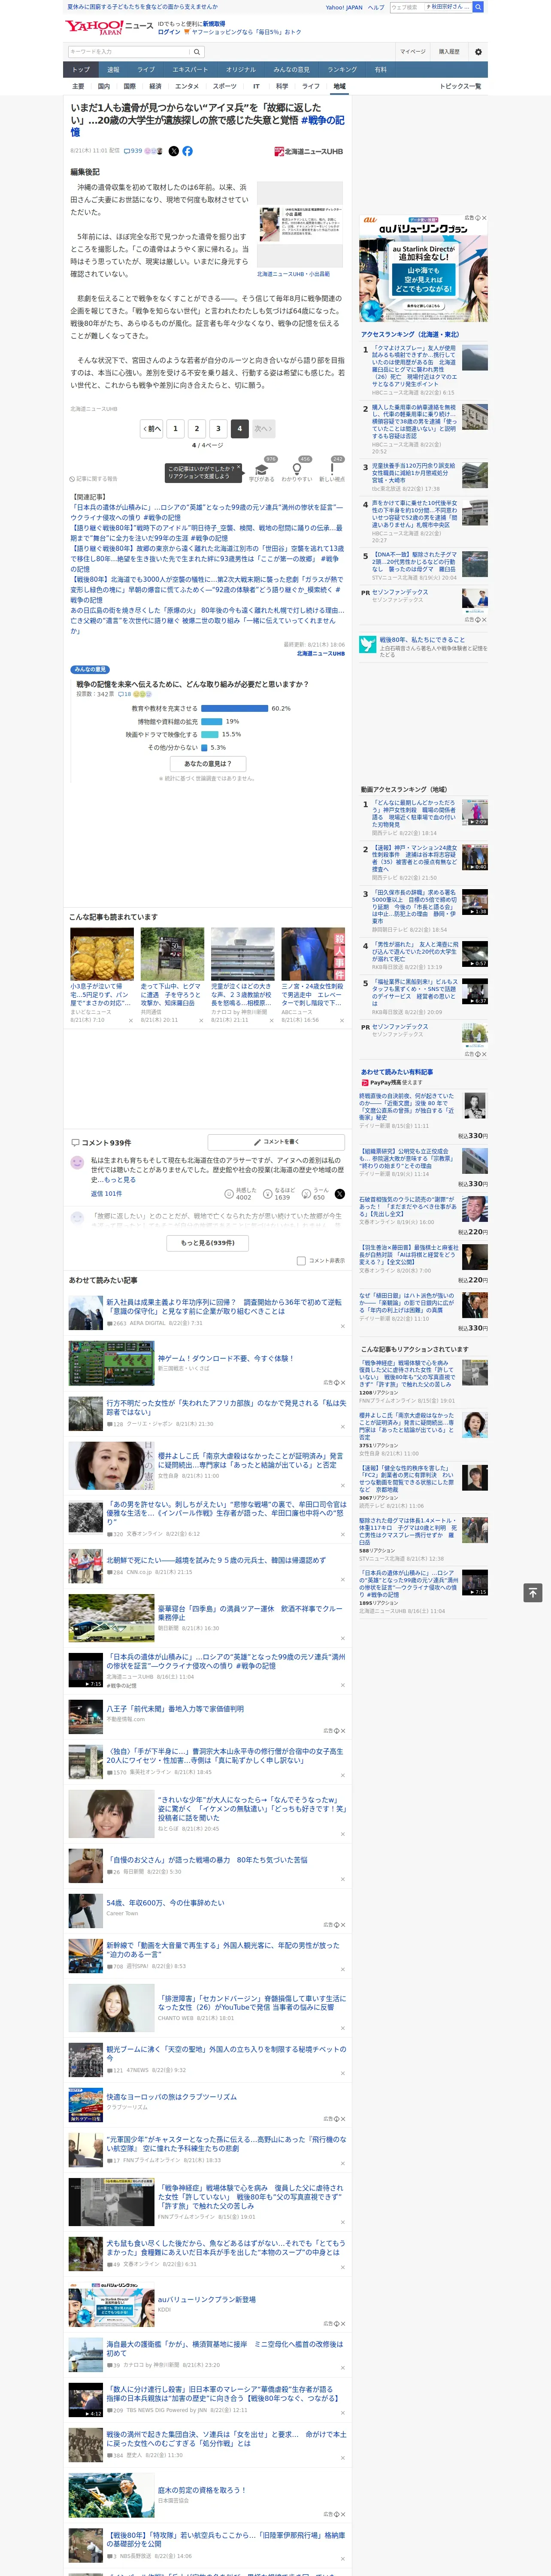This screenshot has width=551, height=2576.
Task: Go to article page 2
Action: (197, 428)
